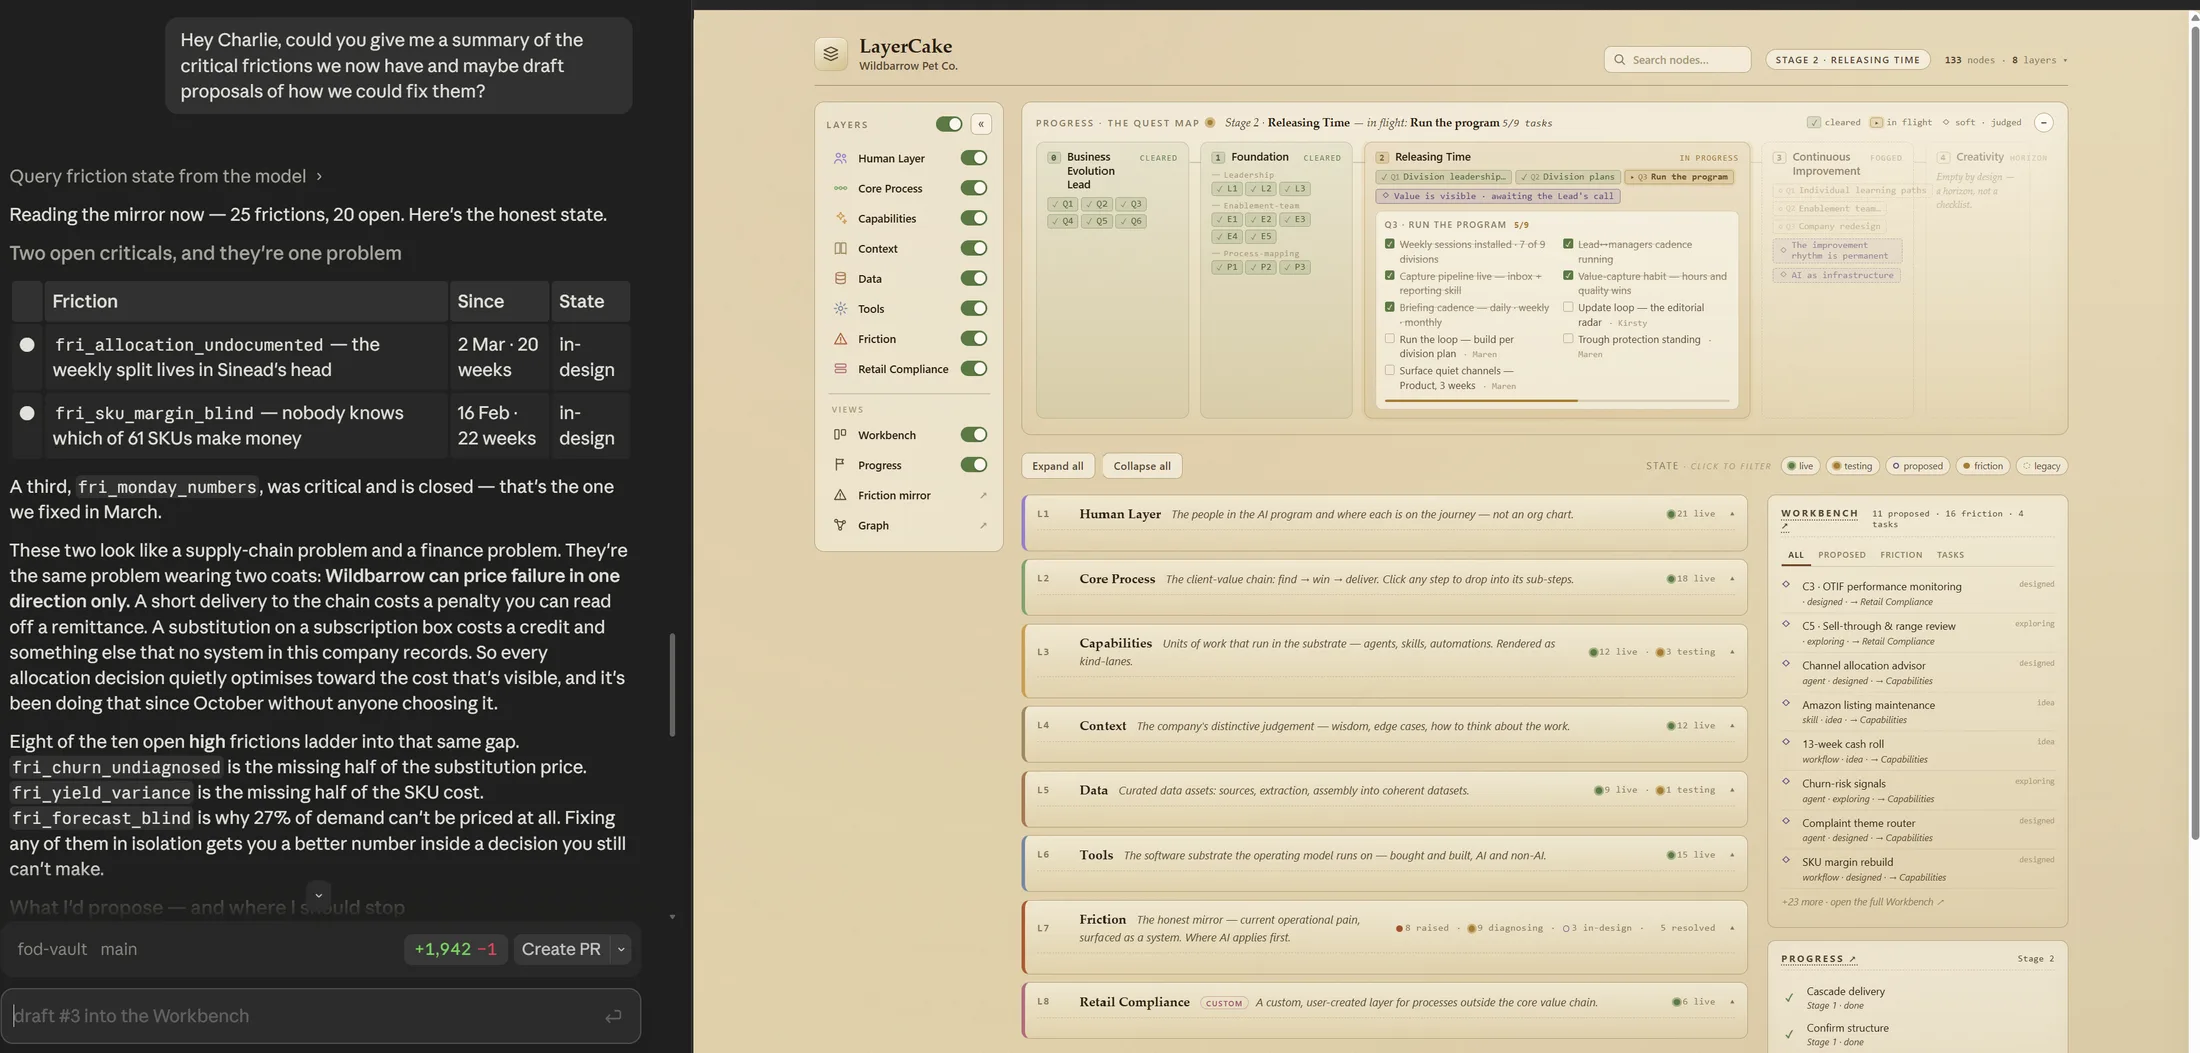Click the Search nodes input field
The height and width of the screenshot is (1053, 2200).
tap(1677, 60)
